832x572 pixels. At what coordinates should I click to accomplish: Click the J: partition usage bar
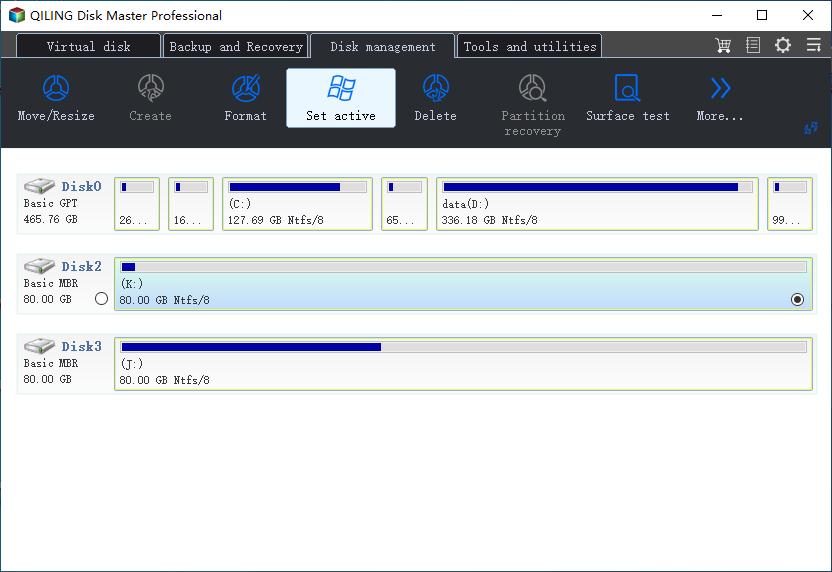tap(464, 347)
